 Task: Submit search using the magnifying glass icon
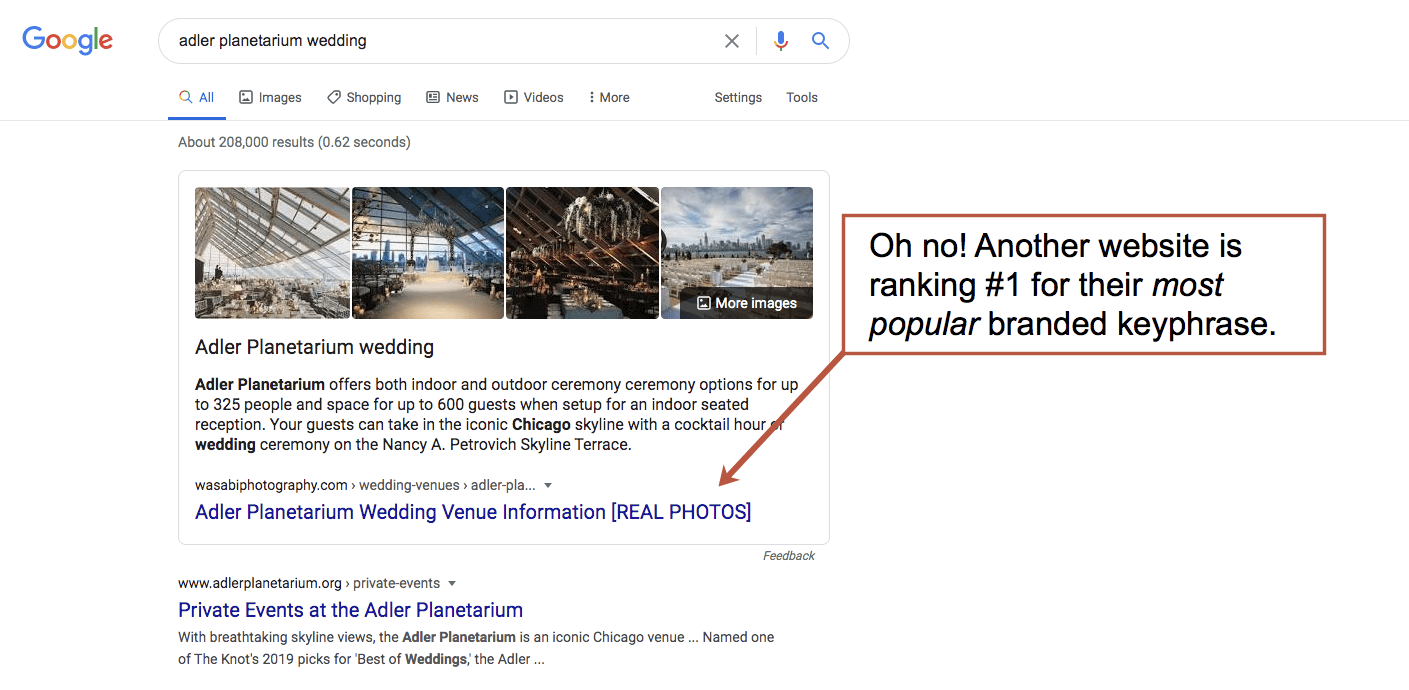820,41
